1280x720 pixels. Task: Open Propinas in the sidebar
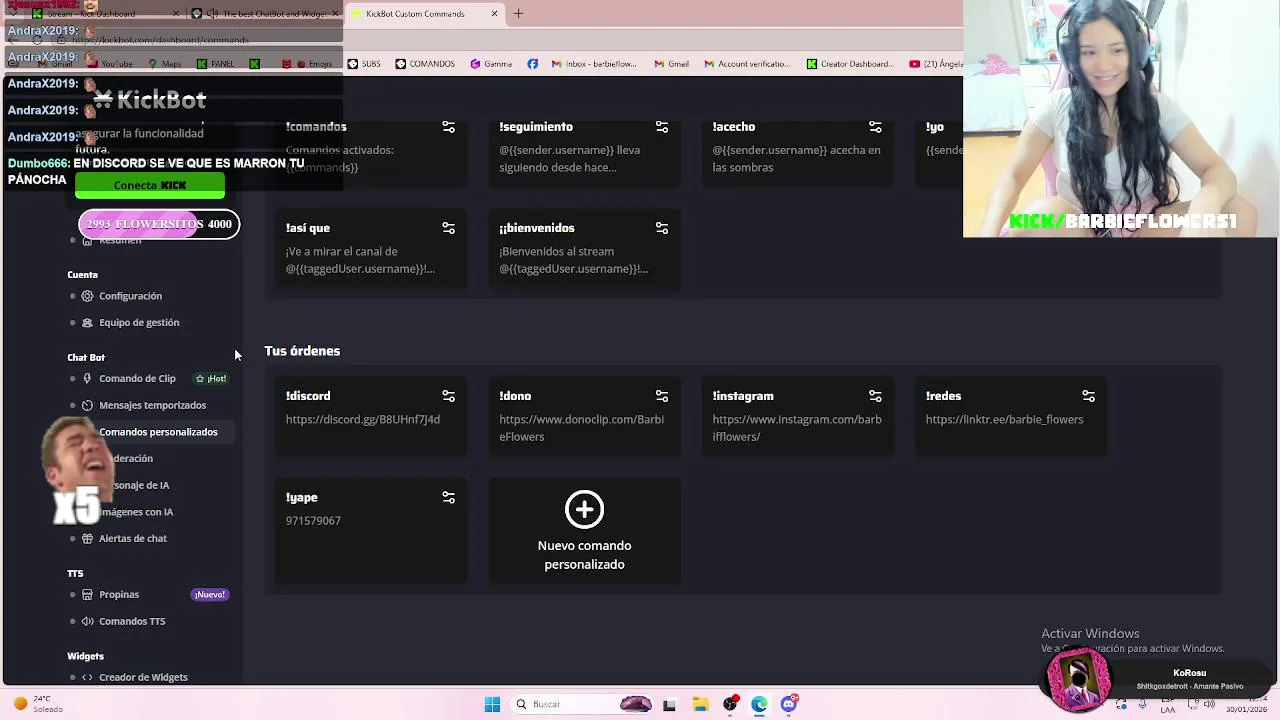(119, 594)
